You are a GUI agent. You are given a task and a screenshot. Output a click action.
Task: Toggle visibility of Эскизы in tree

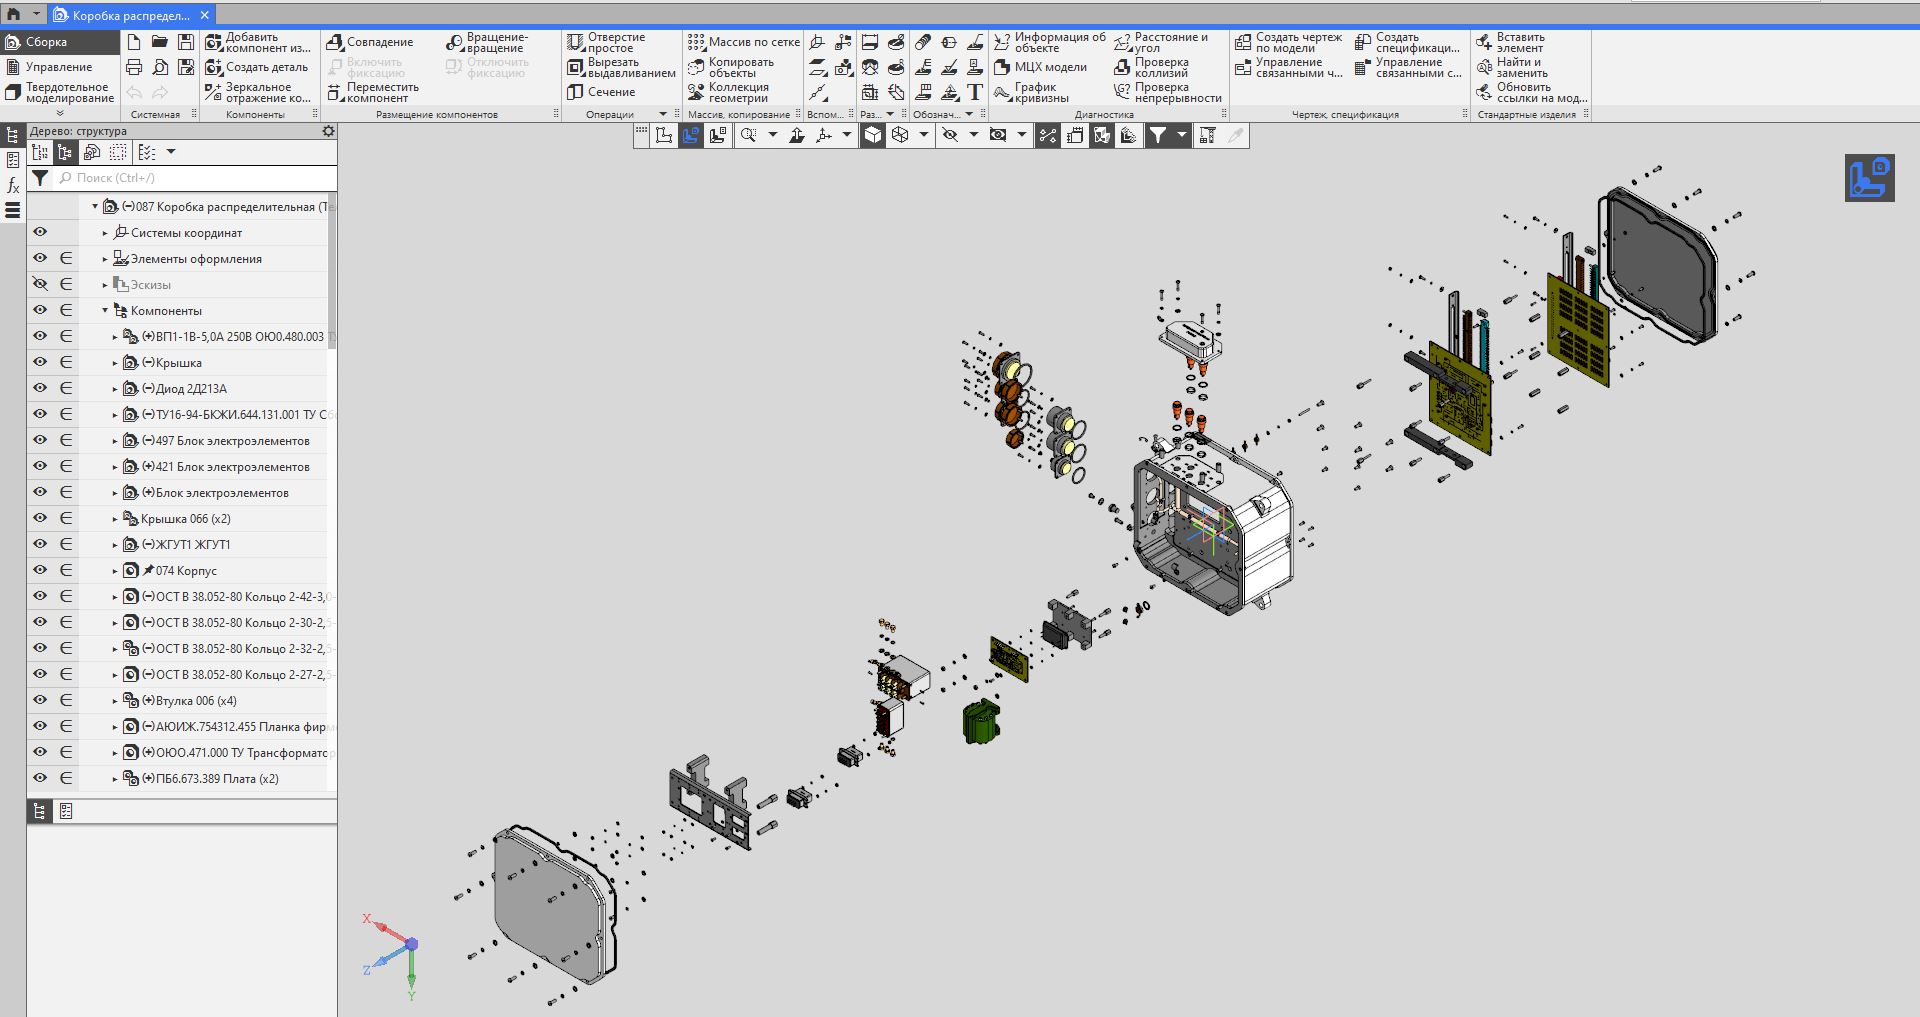click(x=40, y=284)
